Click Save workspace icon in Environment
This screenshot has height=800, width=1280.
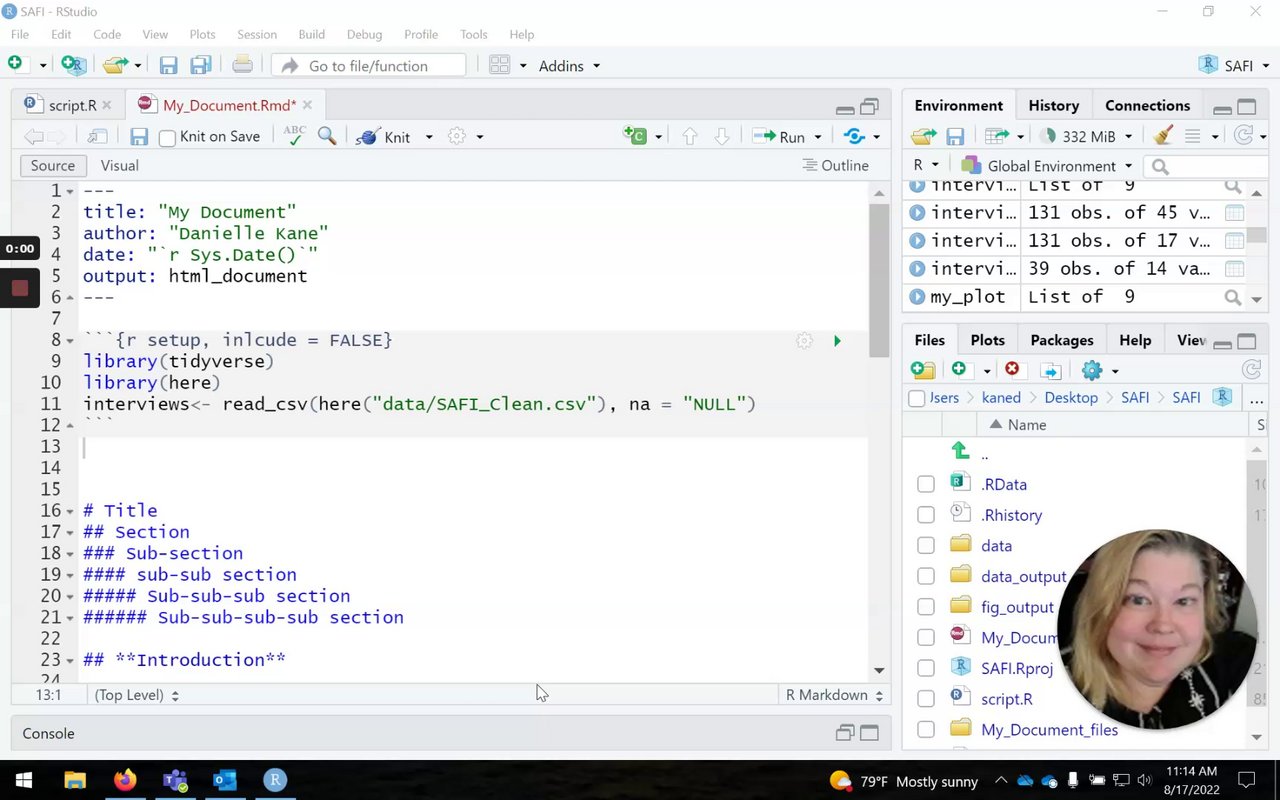pyautogui.click(x=955, y=136)
